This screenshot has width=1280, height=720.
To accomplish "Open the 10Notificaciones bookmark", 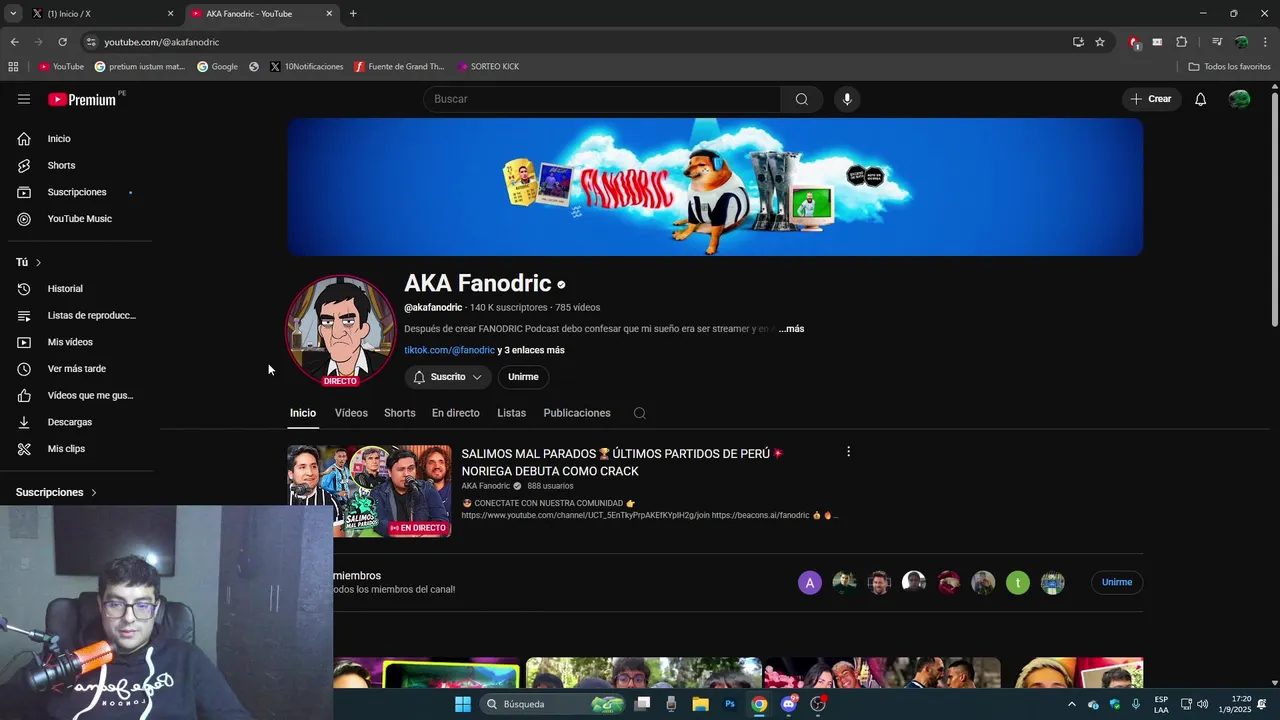I will [306, 67].
